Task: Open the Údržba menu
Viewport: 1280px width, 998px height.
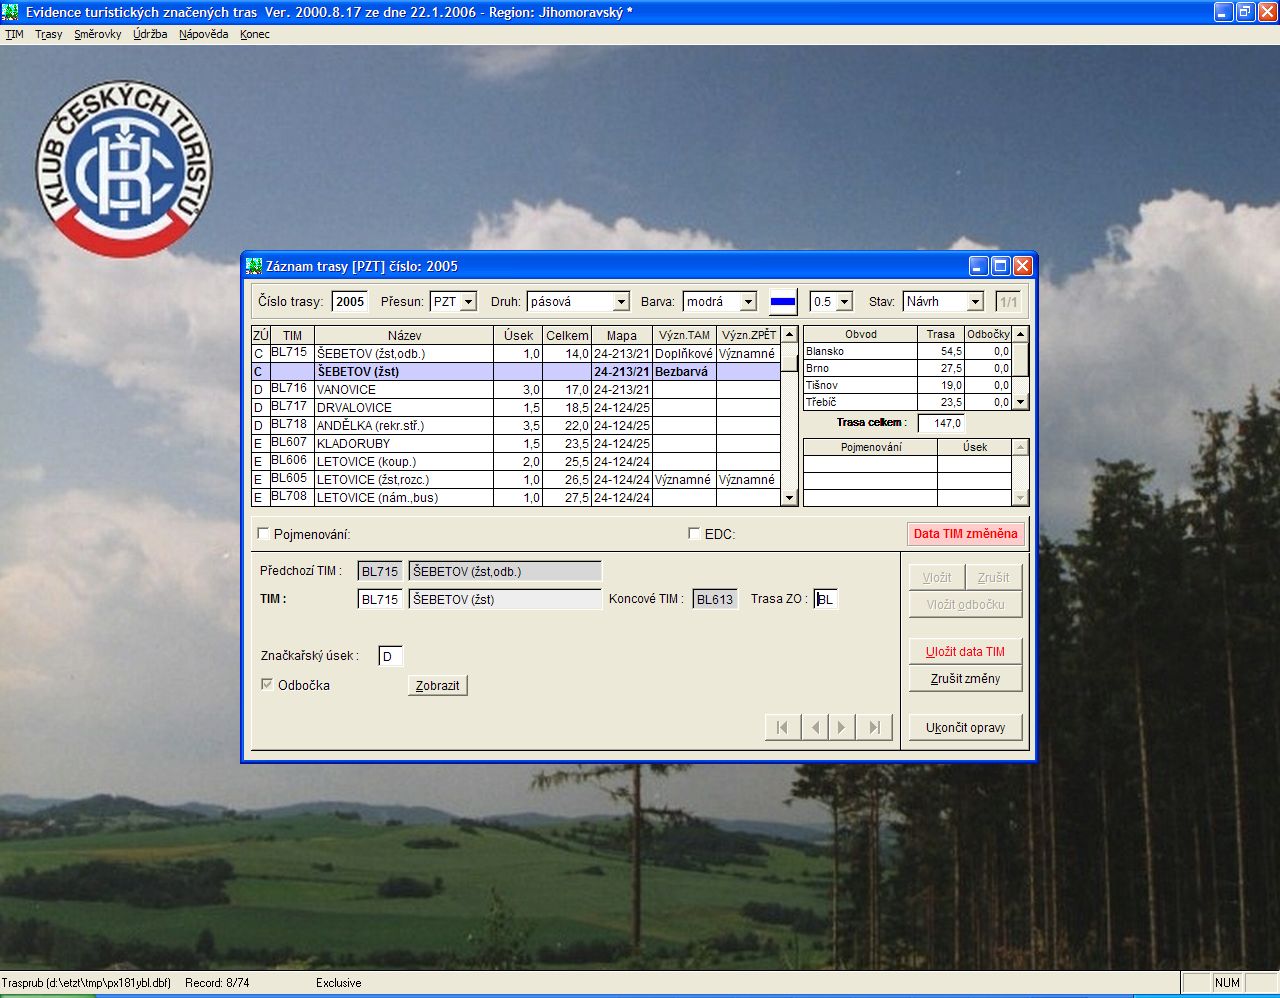Action: (150, 34)
